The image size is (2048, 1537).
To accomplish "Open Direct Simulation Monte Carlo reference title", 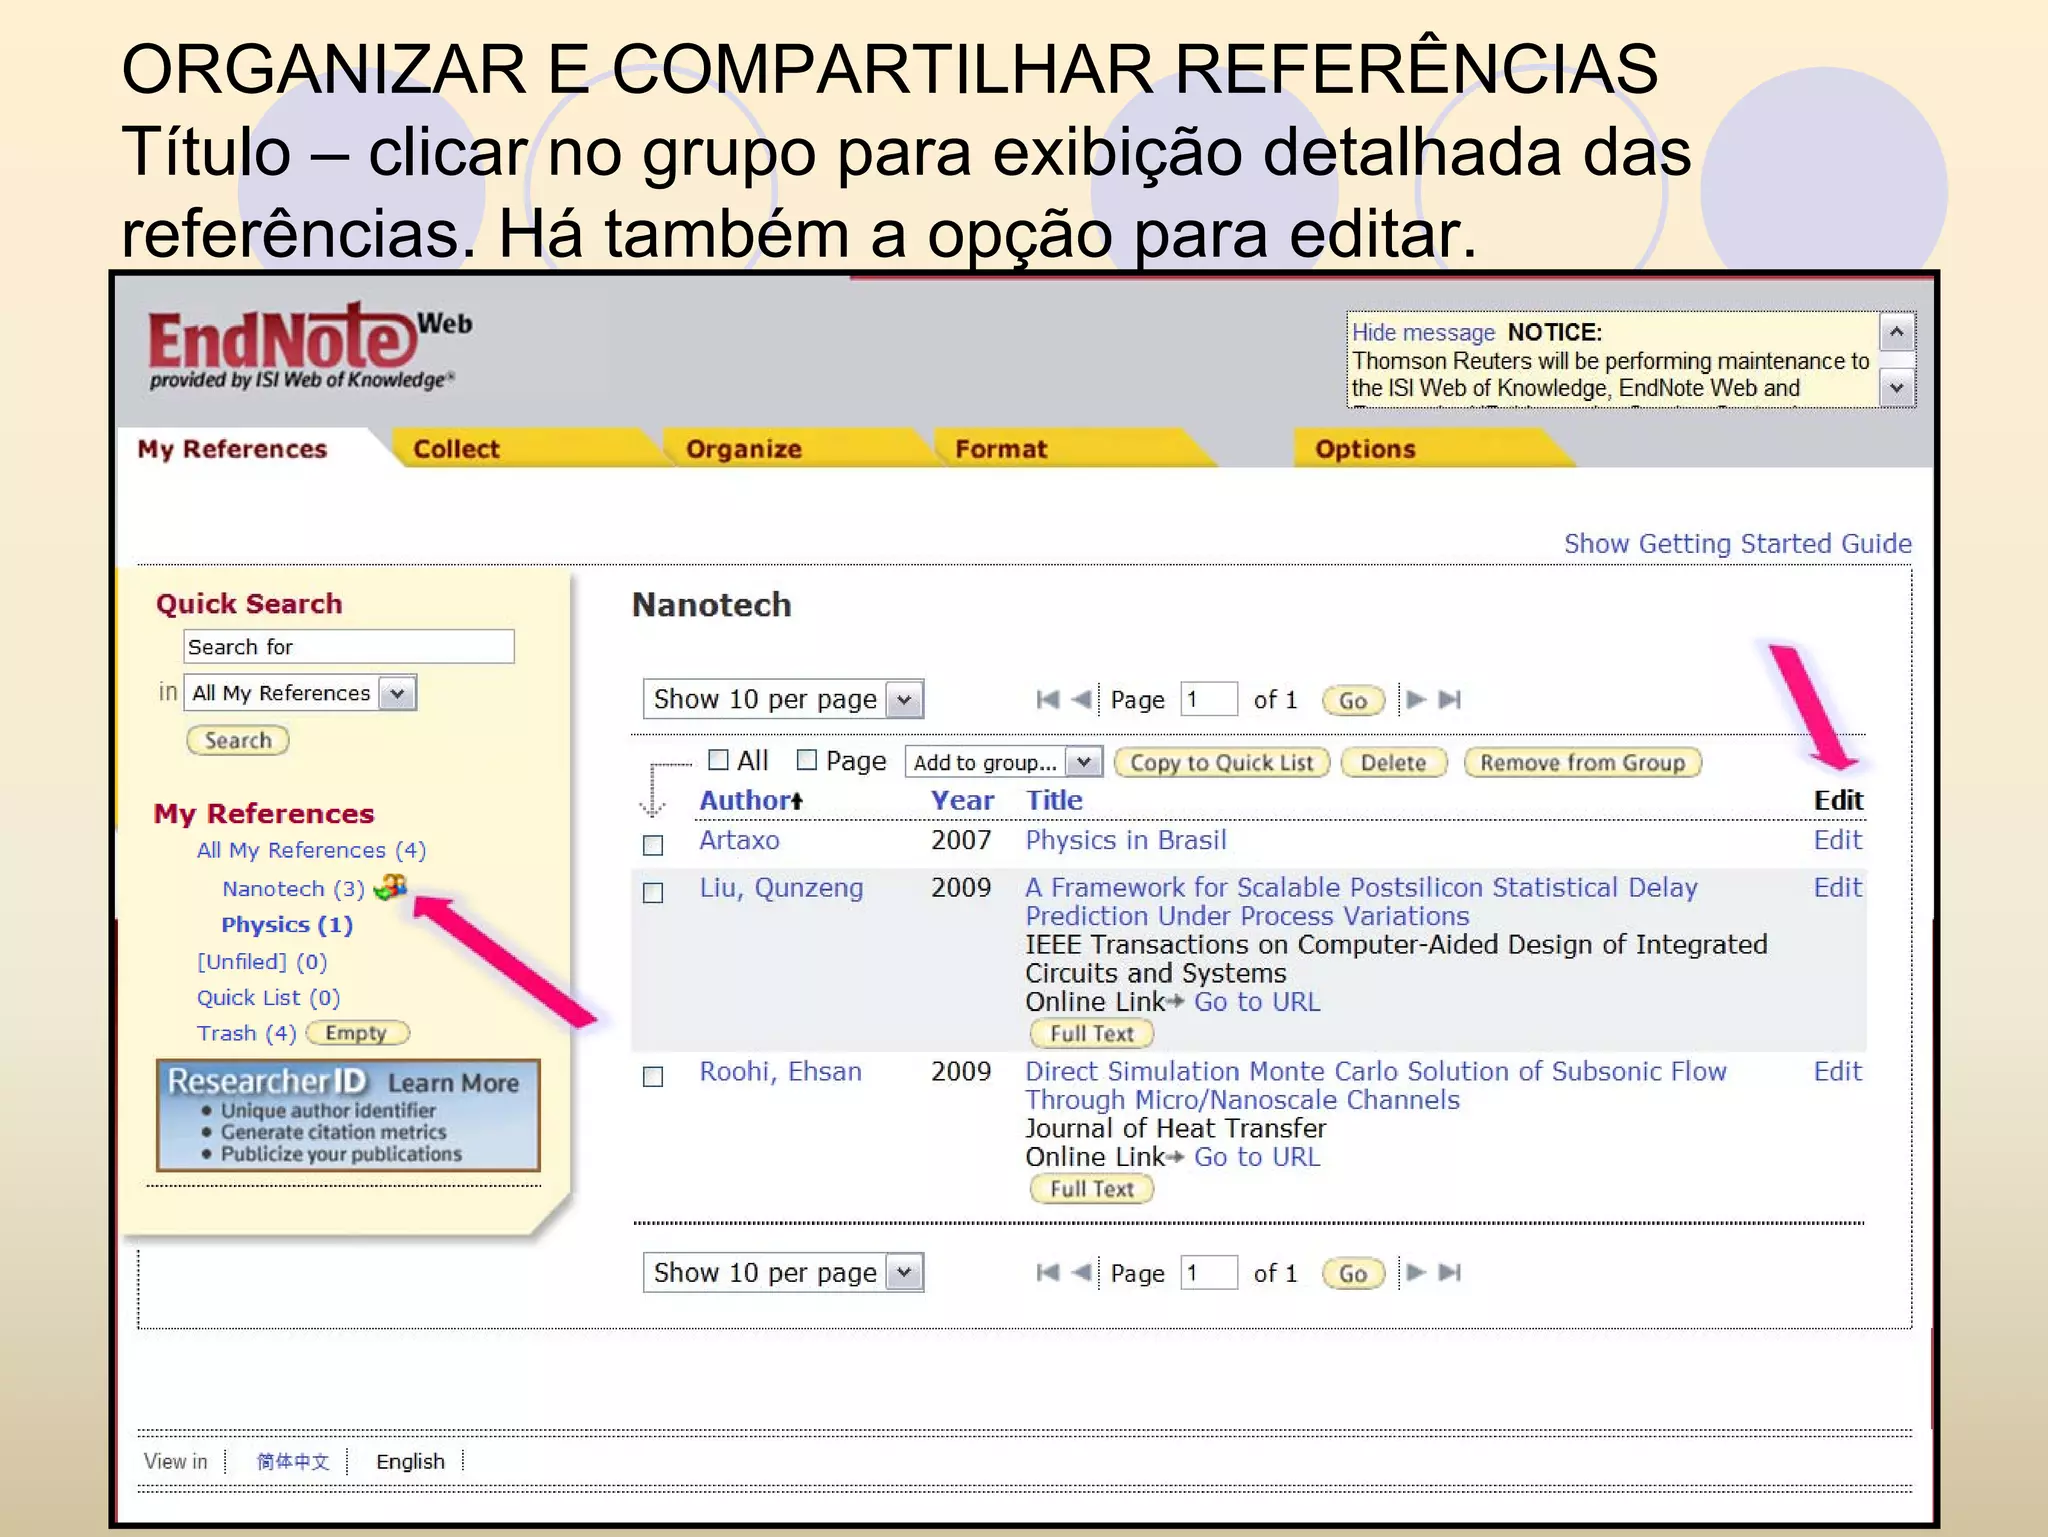I will (1376, 1085).
